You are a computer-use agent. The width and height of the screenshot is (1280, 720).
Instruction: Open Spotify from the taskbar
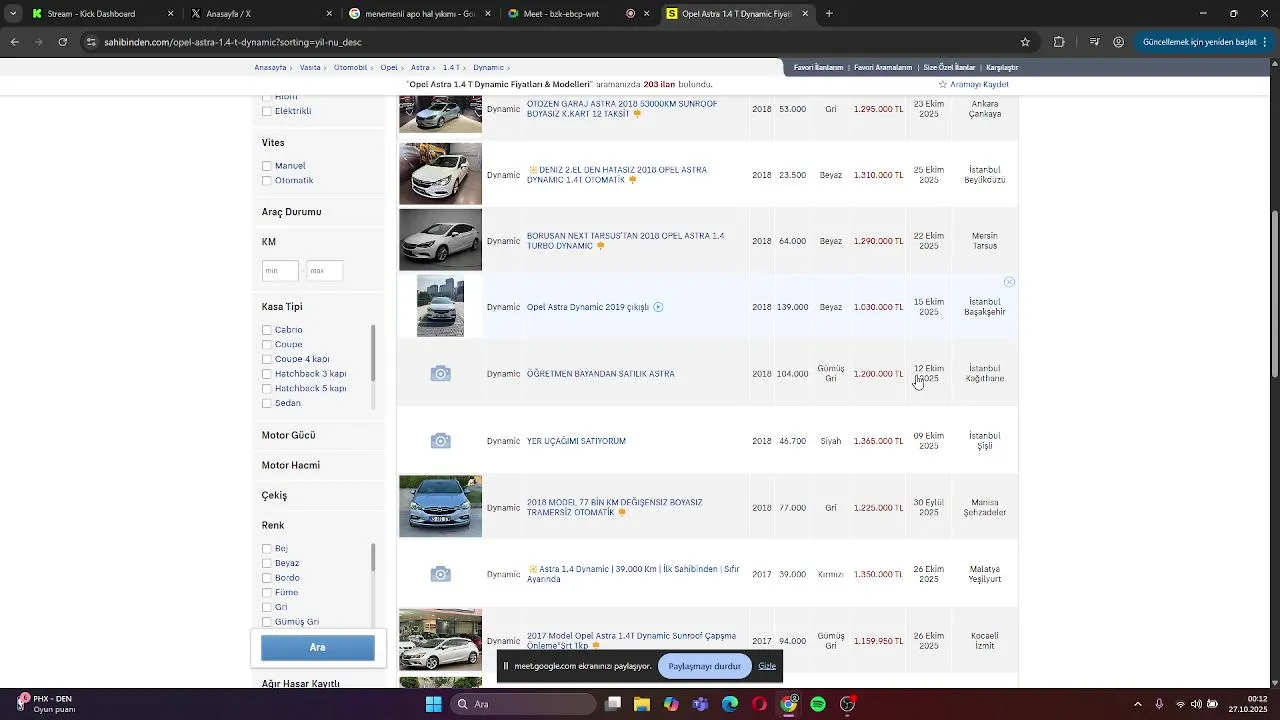click(818, 704)
